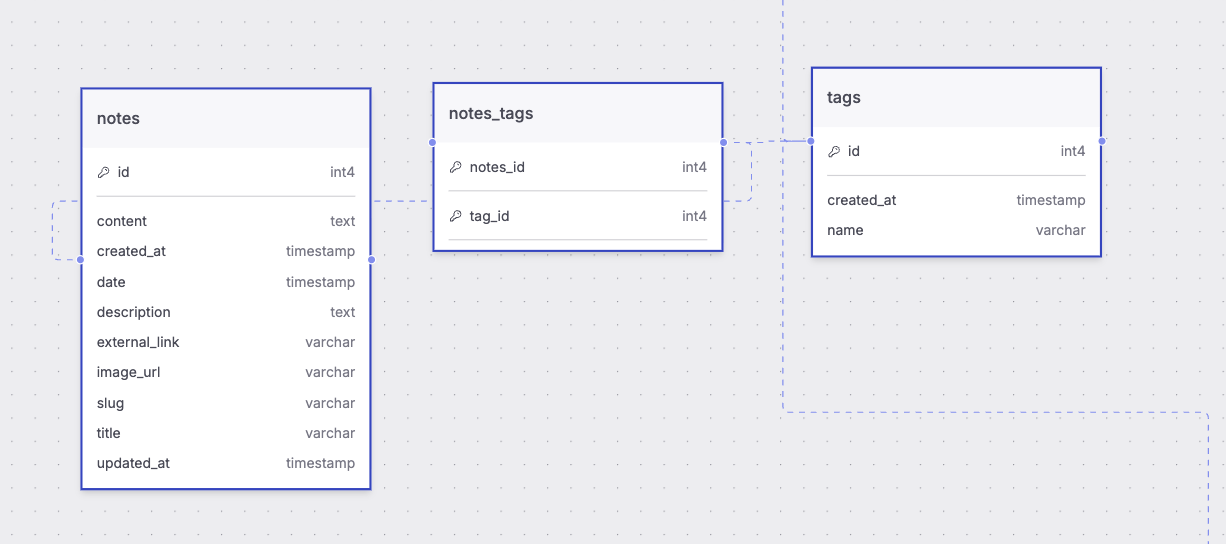
Task: Select the notes_tags table header
Action: 578,113
